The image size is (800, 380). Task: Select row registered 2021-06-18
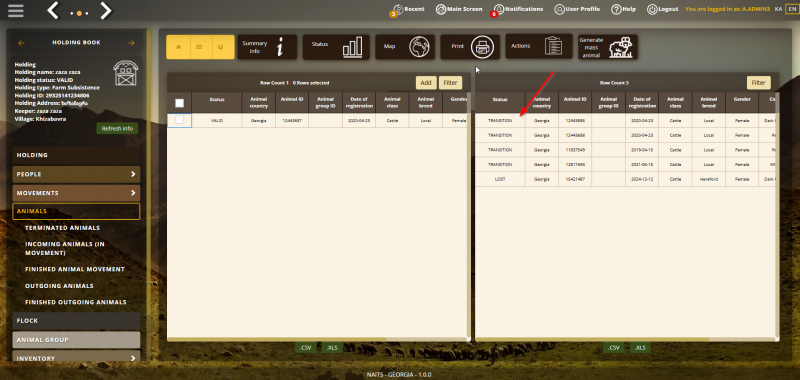625,165
